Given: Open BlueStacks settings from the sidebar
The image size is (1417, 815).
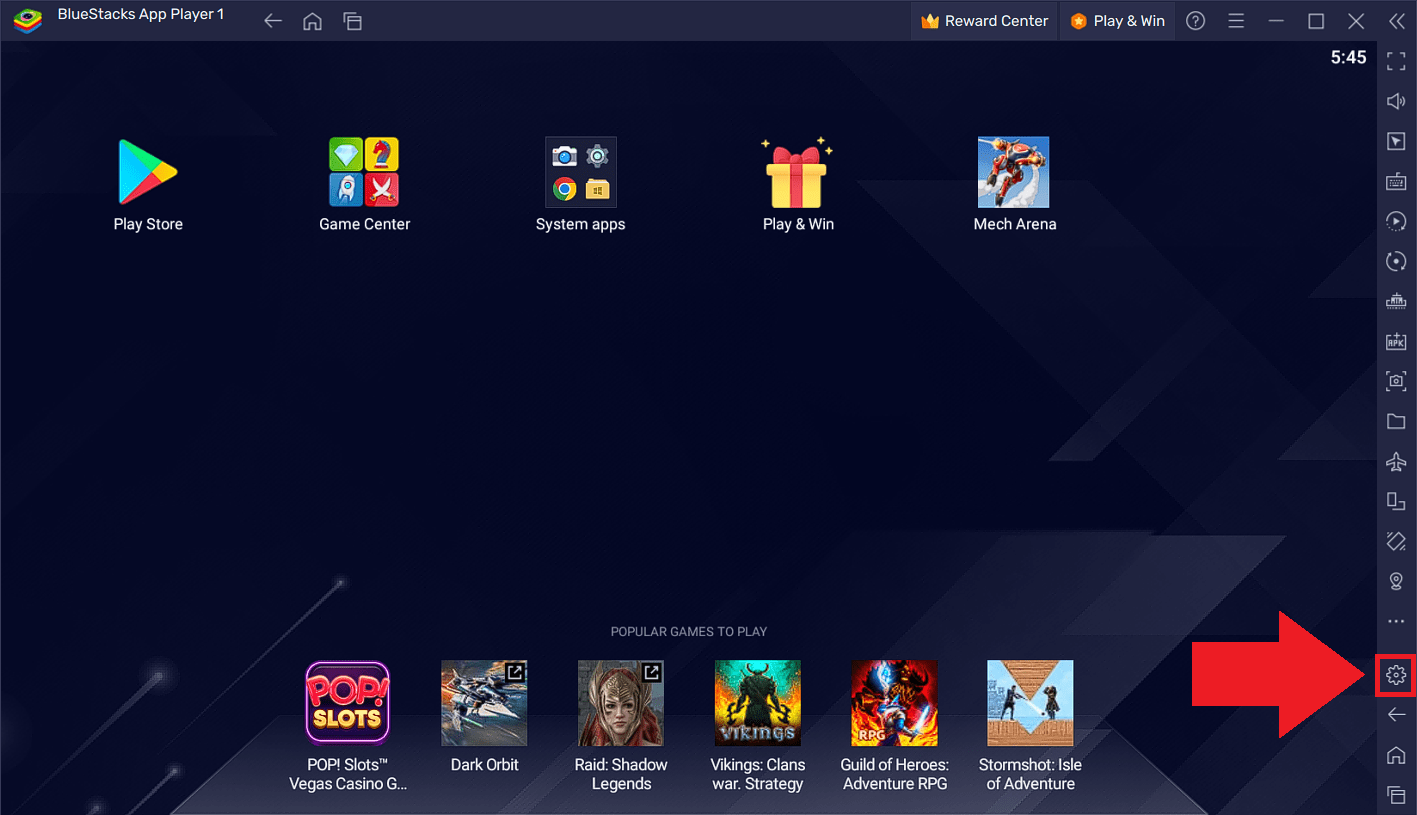Looking at the screenshot, I should (1396, 675).
